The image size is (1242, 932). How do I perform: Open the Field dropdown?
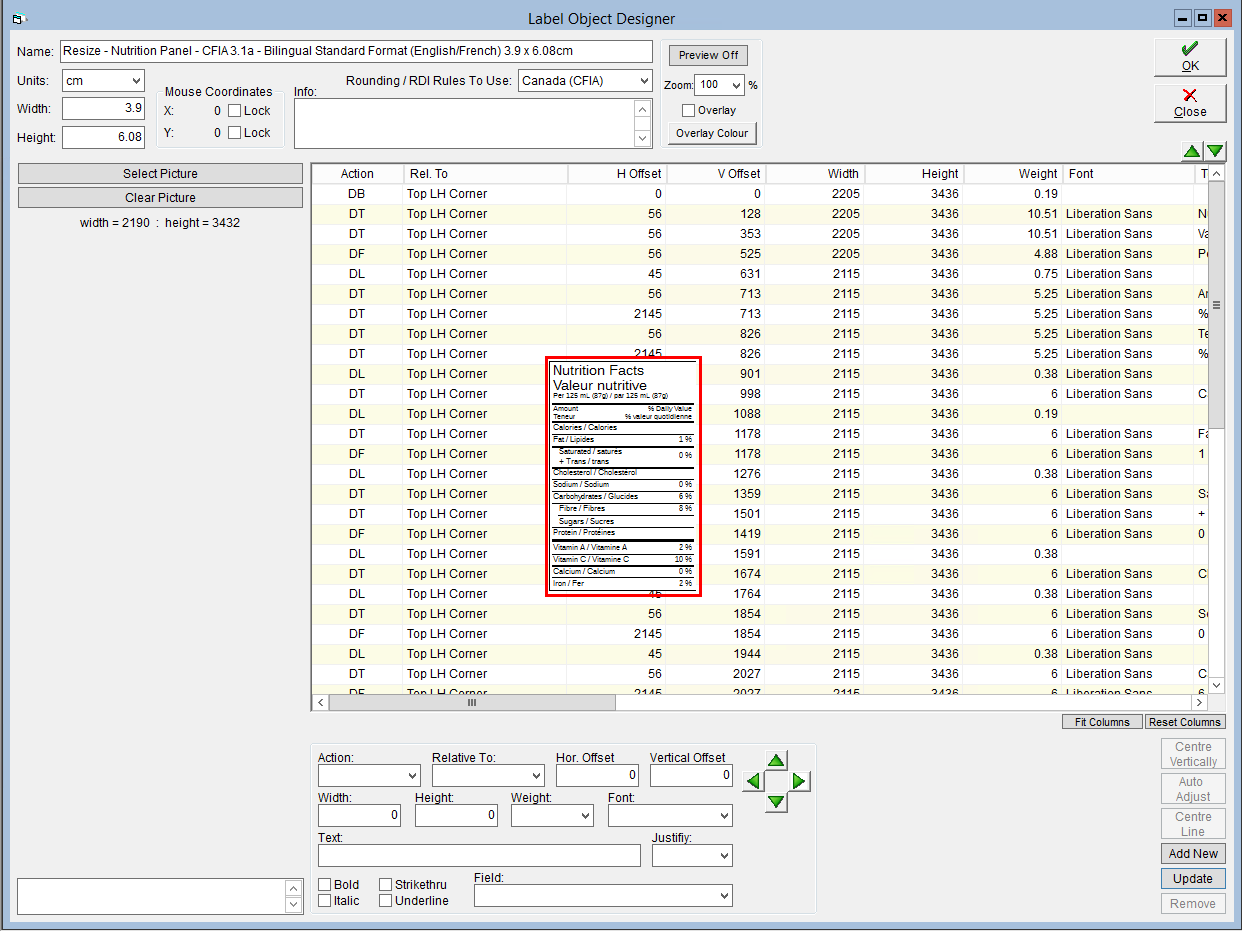coord(724,897)
